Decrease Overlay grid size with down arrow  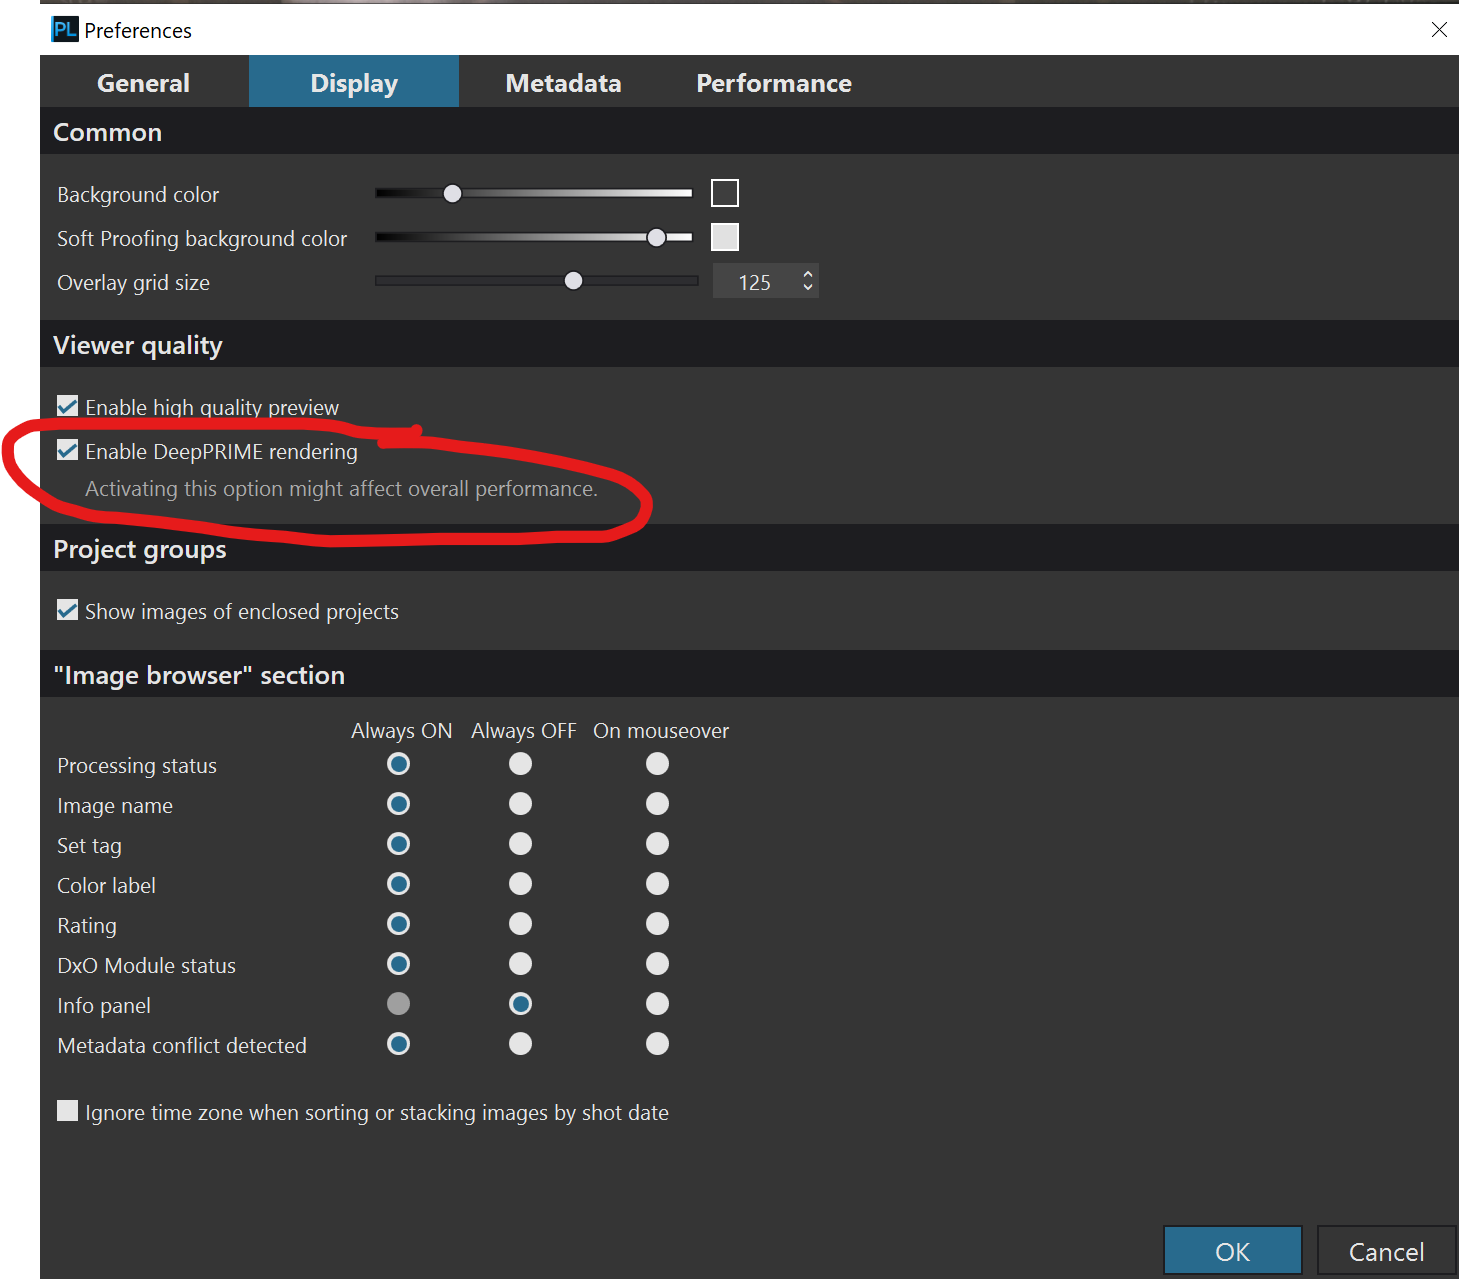[x=807, y=288]
